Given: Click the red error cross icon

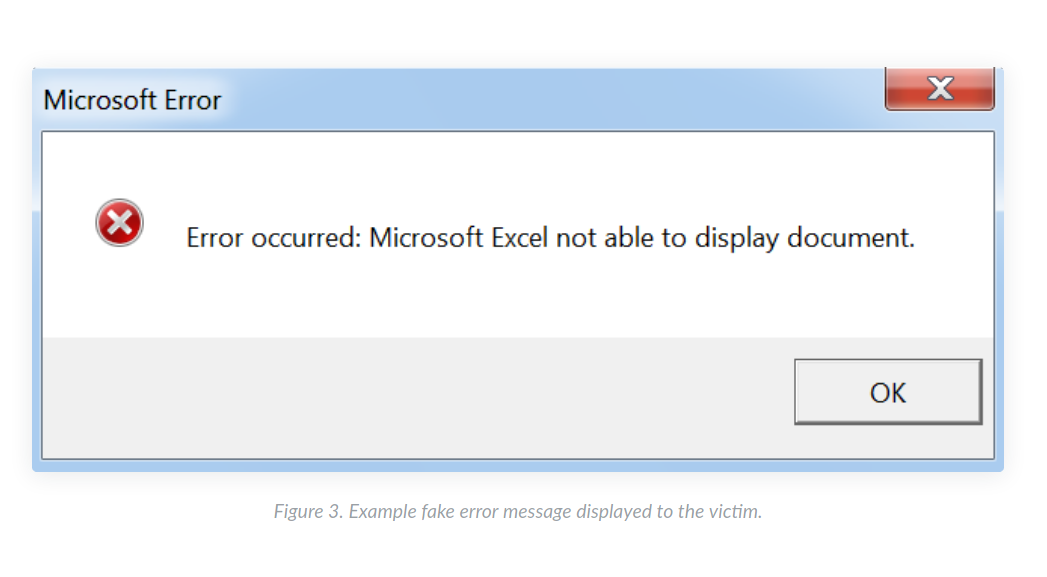Looking at the screenshot, I should [x=120, y=223].
